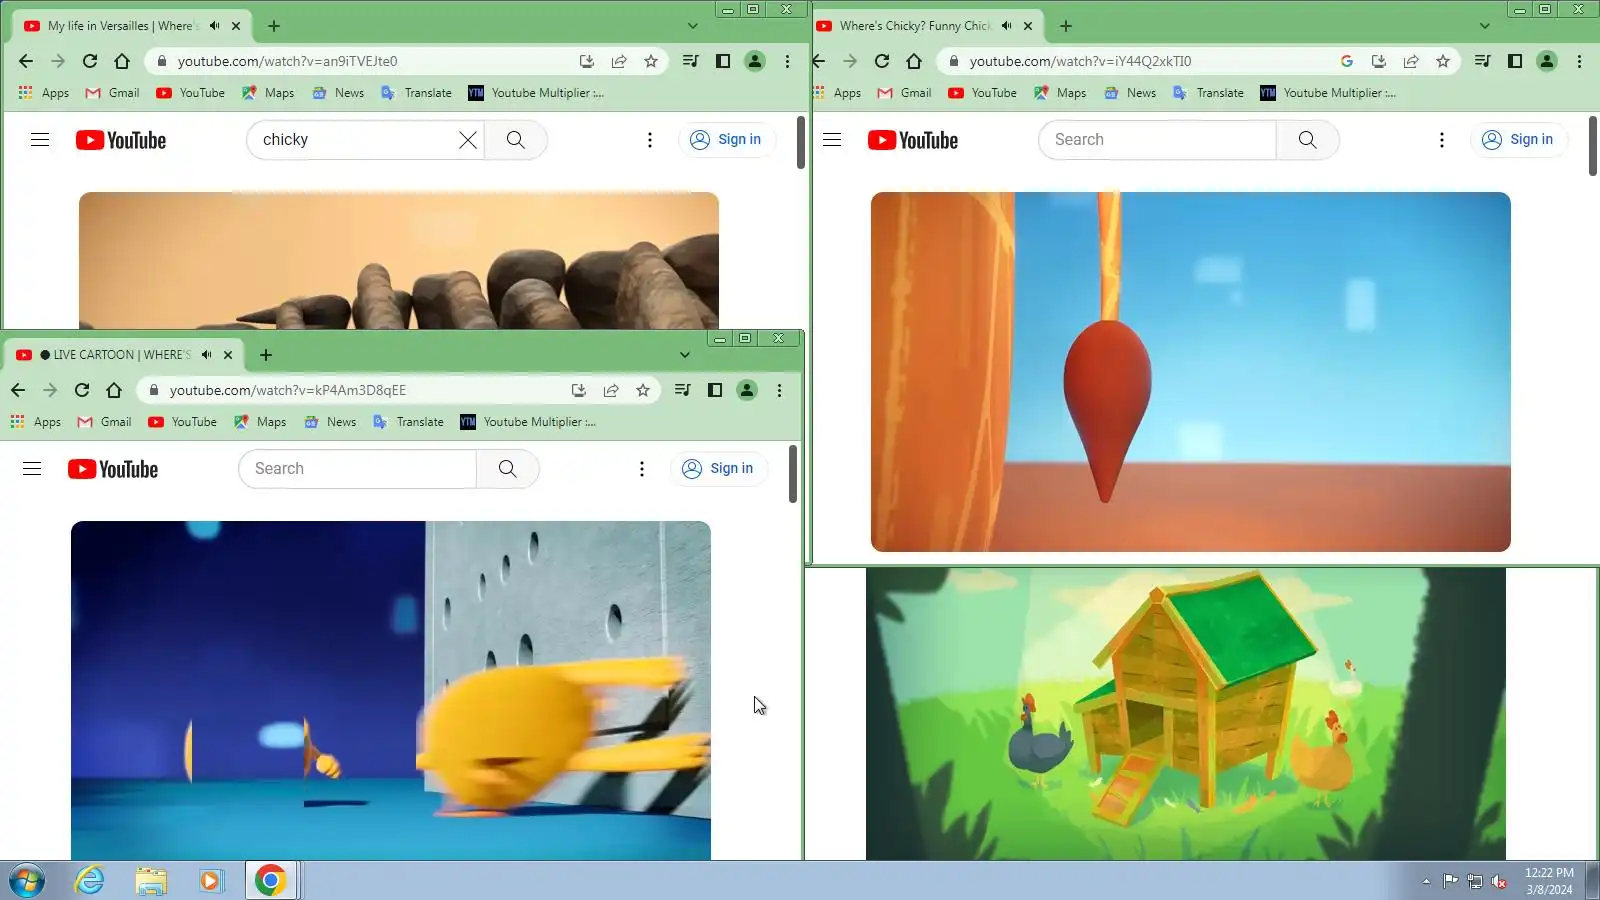Screen dimensions: 1600x900
Task: Open Windows Explorer folder from taskbar
Action: [151, 881]
